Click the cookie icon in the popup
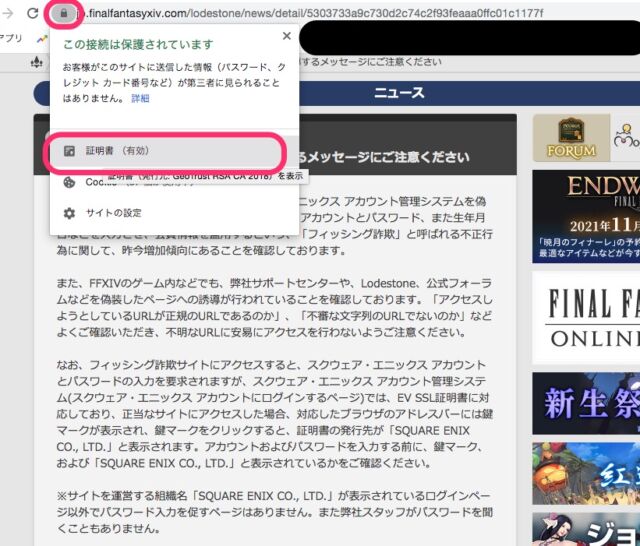This screenshot has height=546, width=640. pyautogui.click(x=69, y=182)
